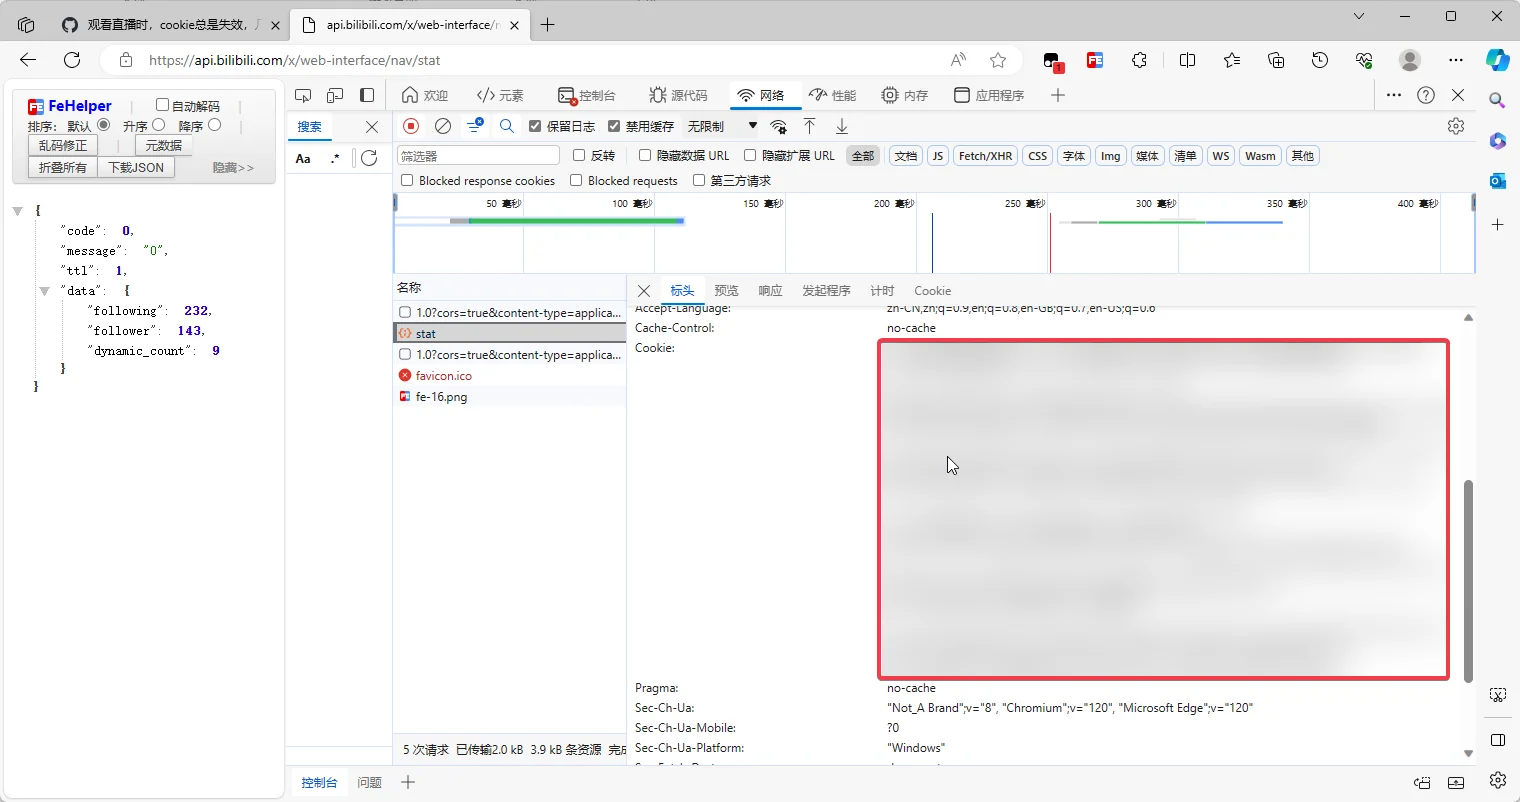Collapse the "data" JSON node
This screenshot has height=802, width=1520.
44,291
